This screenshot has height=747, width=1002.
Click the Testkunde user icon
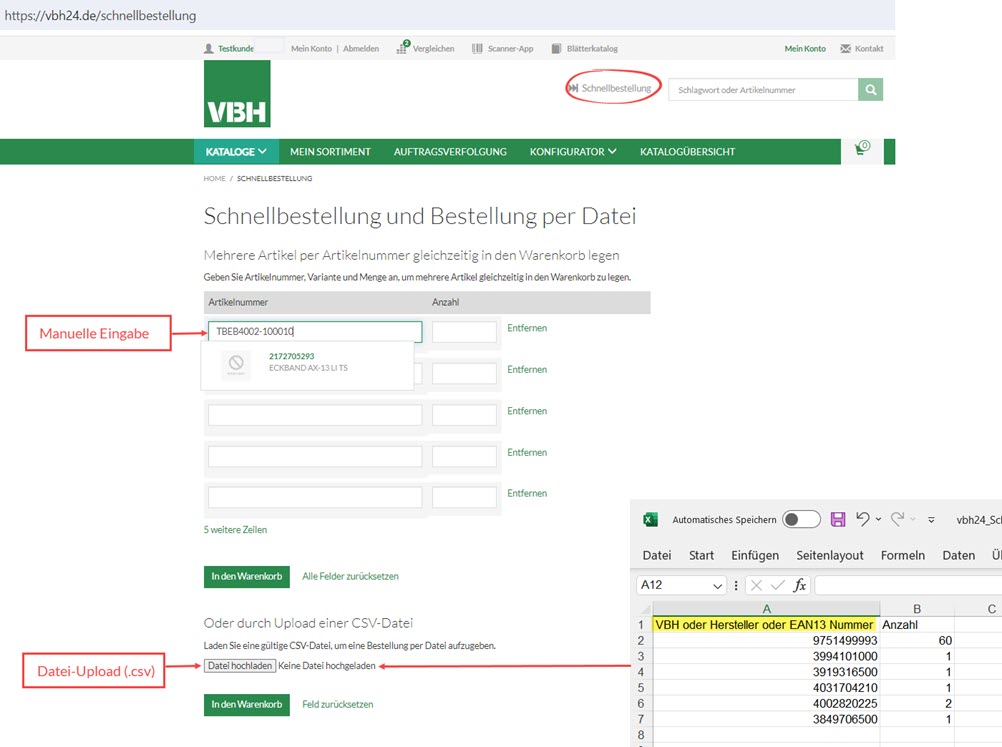208,49
